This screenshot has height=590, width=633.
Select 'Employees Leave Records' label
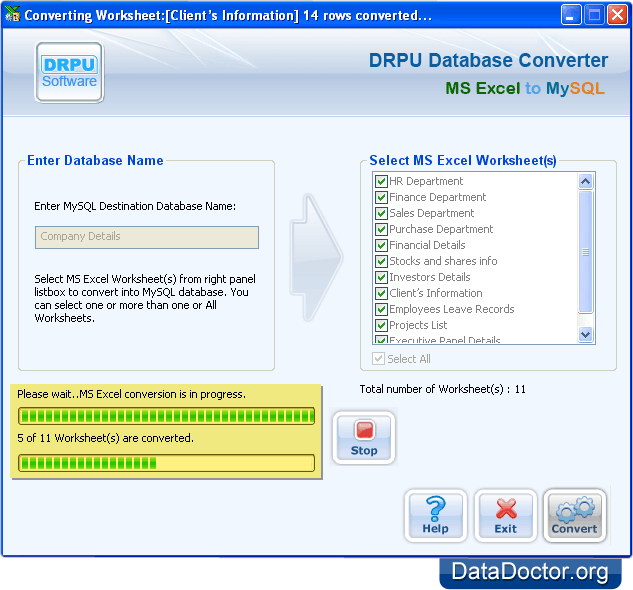452,309
